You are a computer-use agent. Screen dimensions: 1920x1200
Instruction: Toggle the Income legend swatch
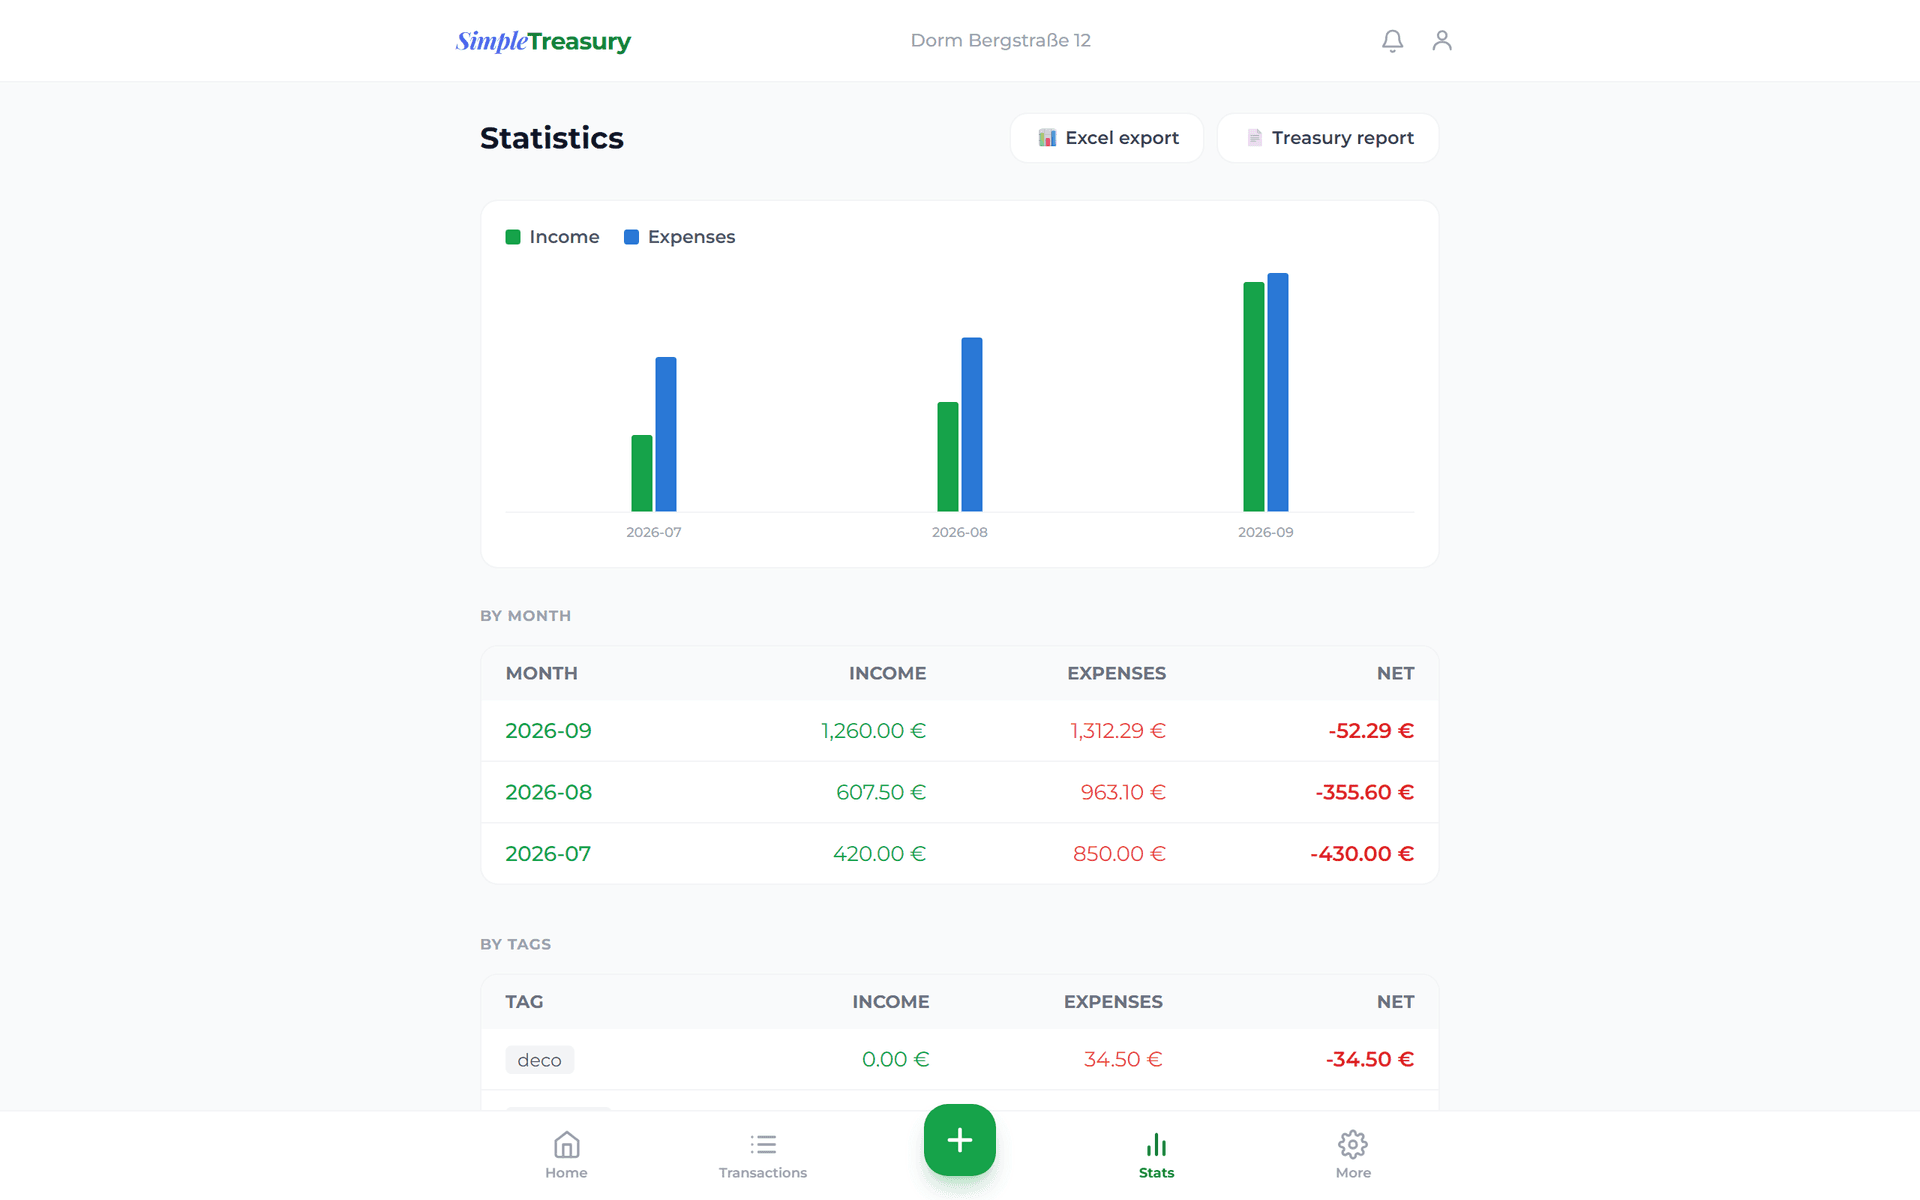tap(513, 237)
